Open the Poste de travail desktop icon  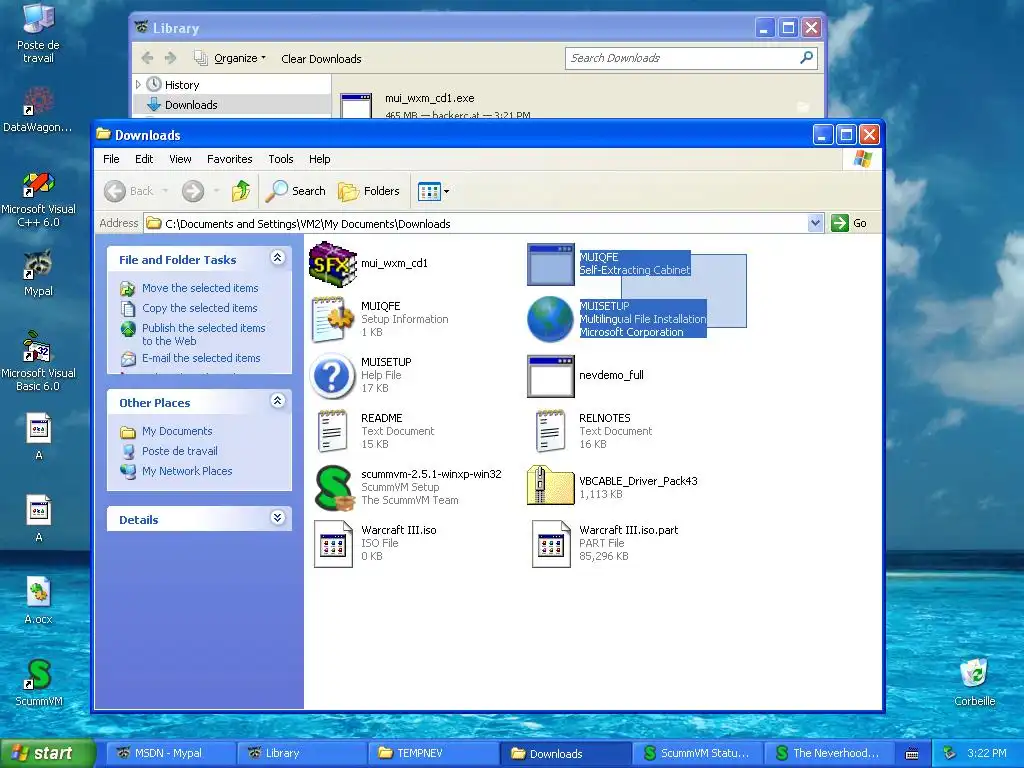(38, 33)
